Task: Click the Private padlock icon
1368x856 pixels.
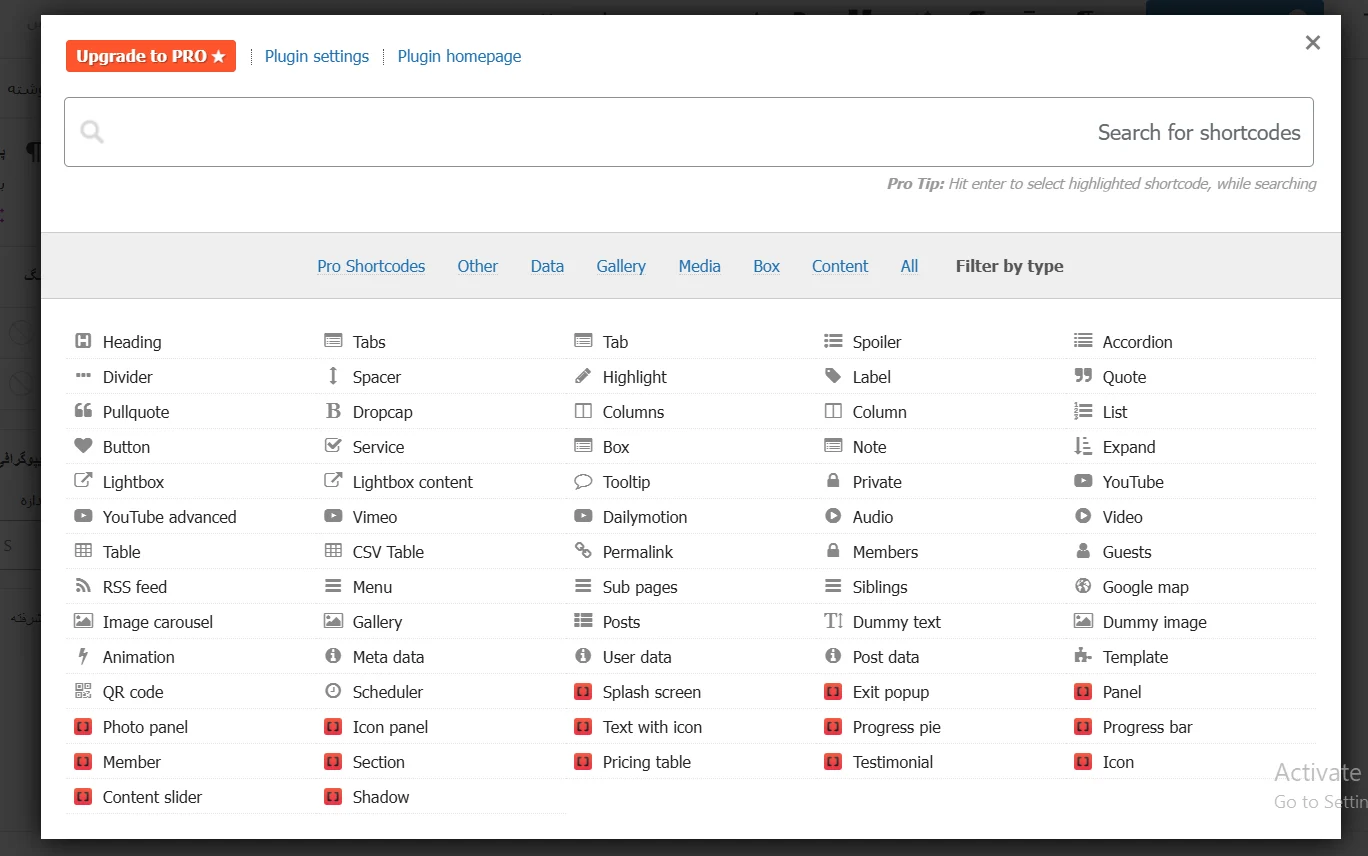Action: point(833,482)
